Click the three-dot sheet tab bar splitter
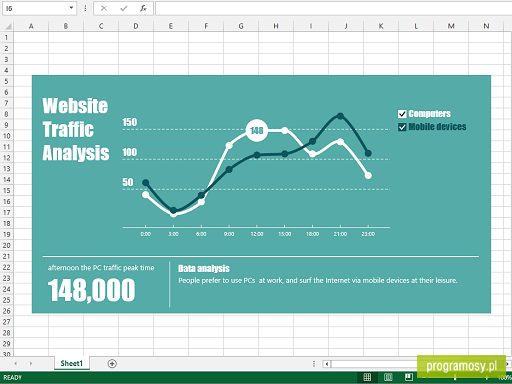The image size is (512, 384). [314, 364]
